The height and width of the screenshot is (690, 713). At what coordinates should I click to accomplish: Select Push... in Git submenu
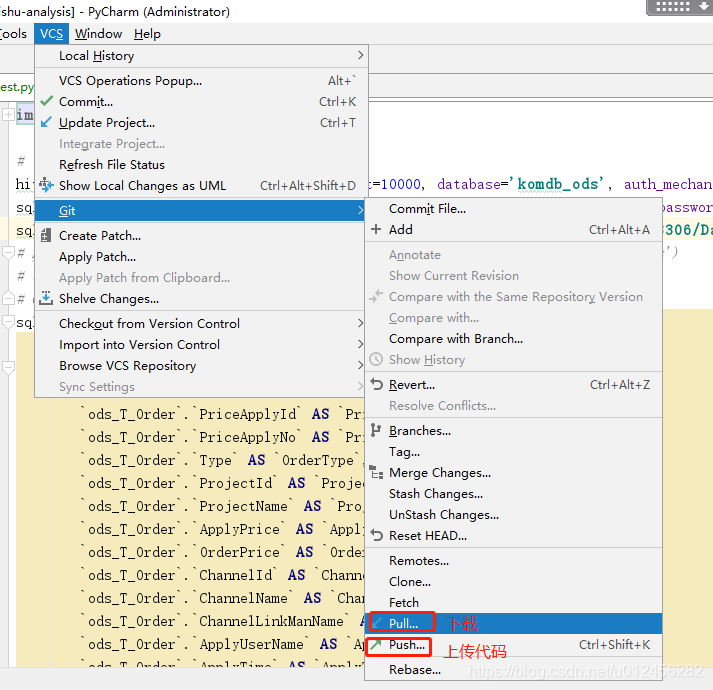coord(513,645)
